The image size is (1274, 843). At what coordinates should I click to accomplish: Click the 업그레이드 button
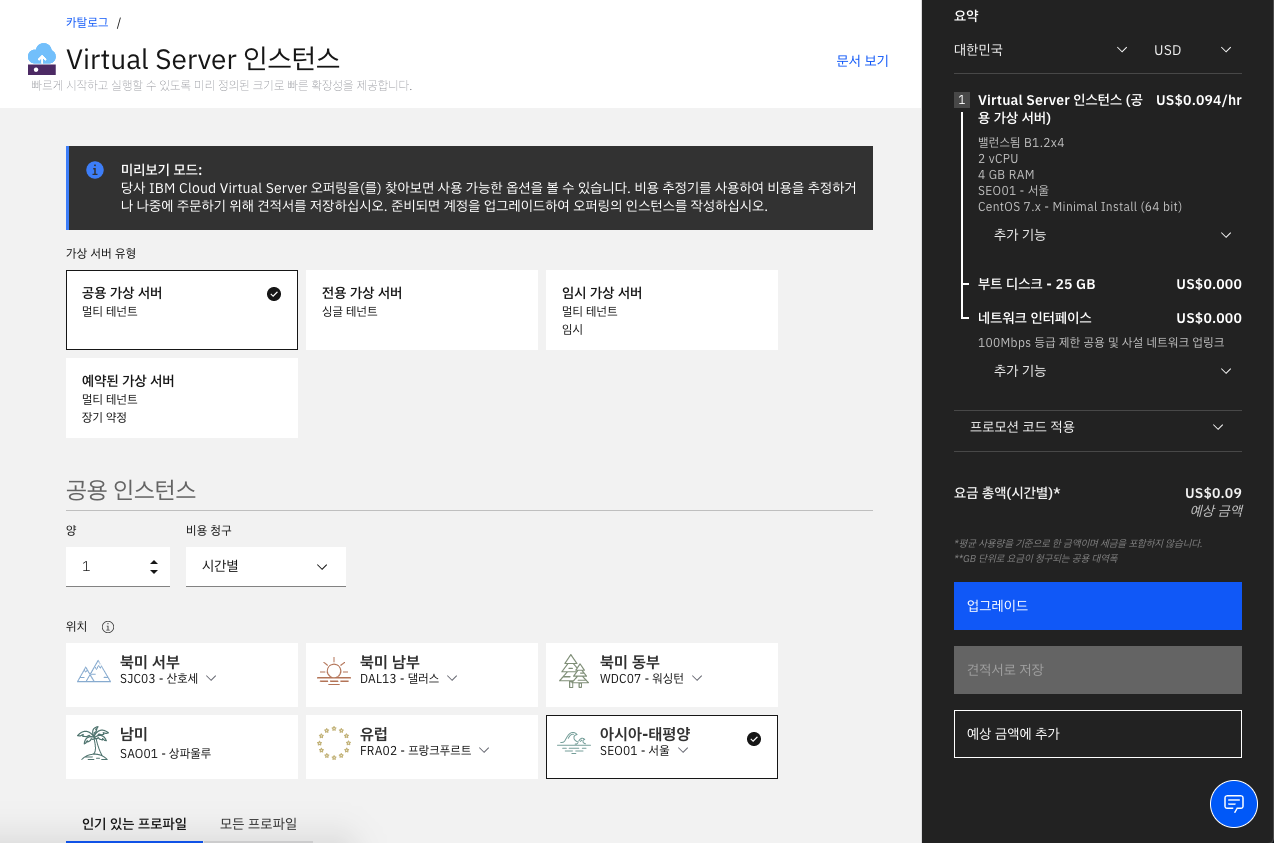(x=1098, y=606)
